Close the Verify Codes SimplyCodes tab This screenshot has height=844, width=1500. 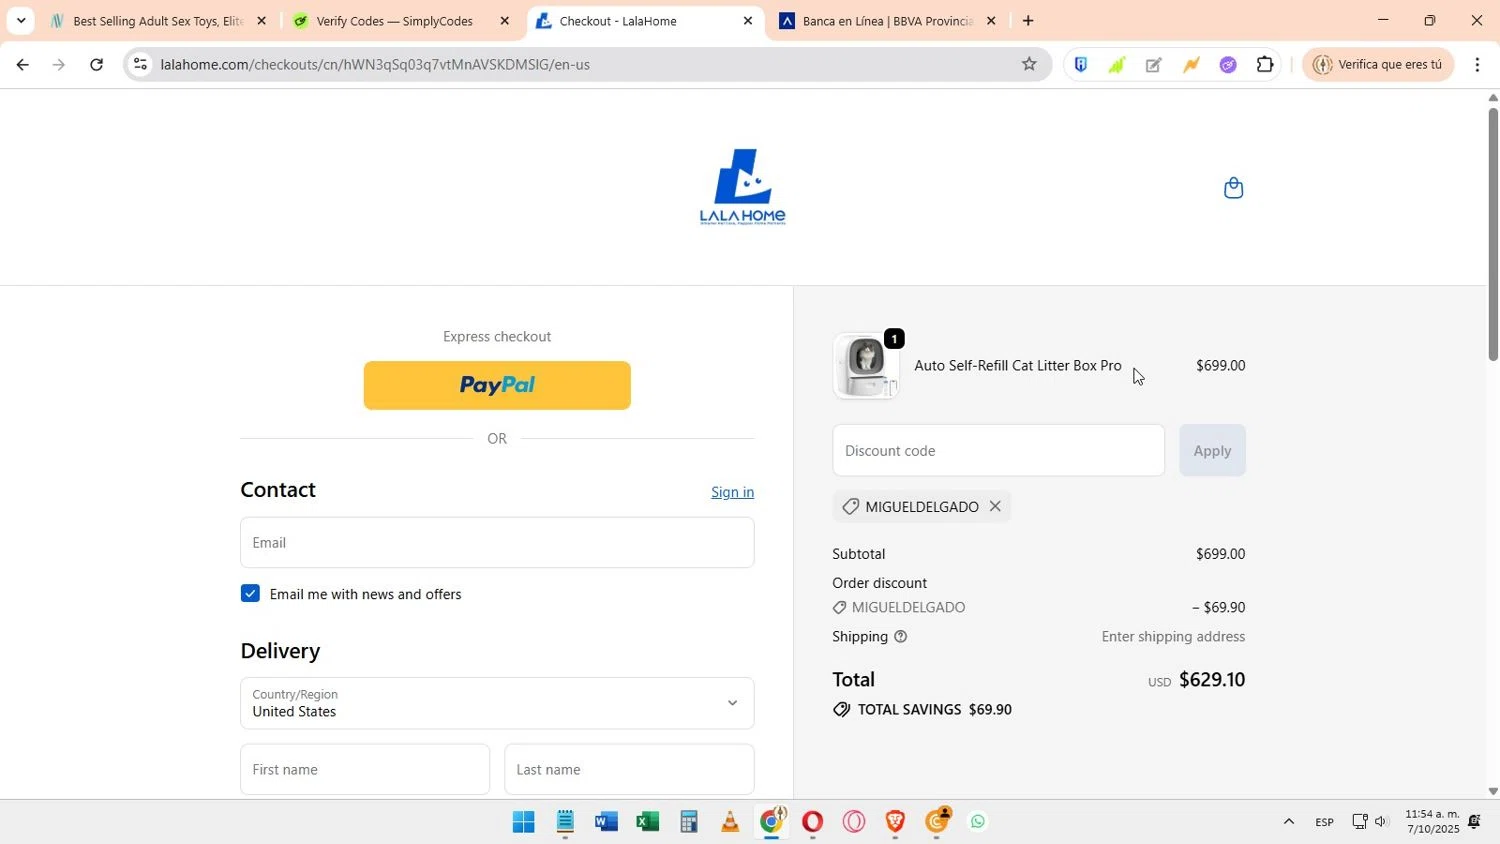tap(504, 20)
